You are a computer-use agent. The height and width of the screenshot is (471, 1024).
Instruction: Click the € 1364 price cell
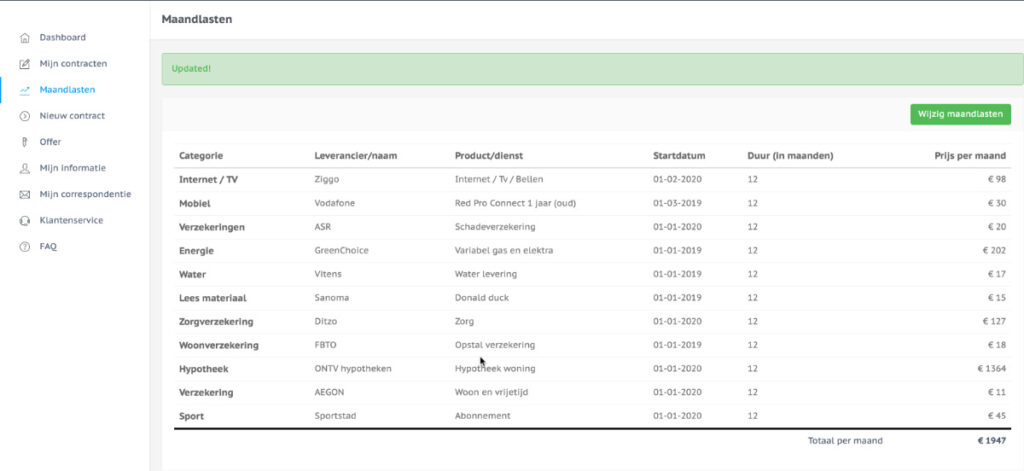coord(992,369)
